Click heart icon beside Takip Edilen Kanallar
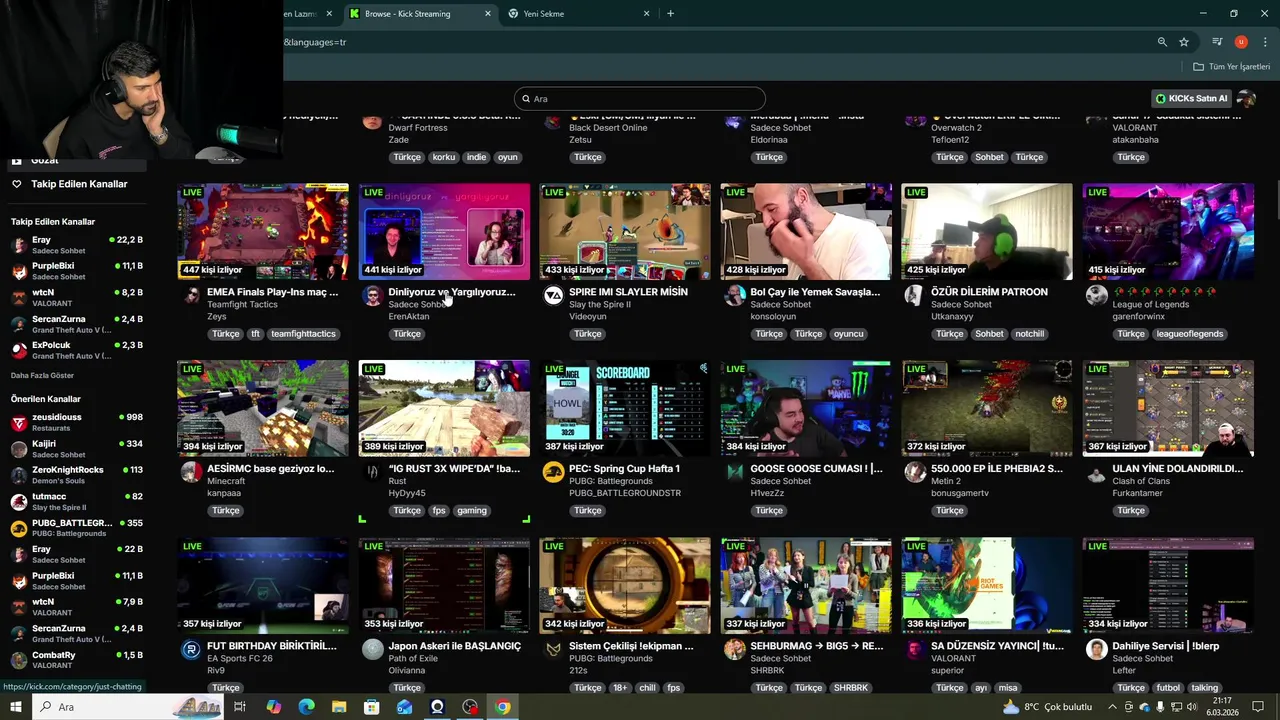The image size is (1280, 720). [16, 184]
